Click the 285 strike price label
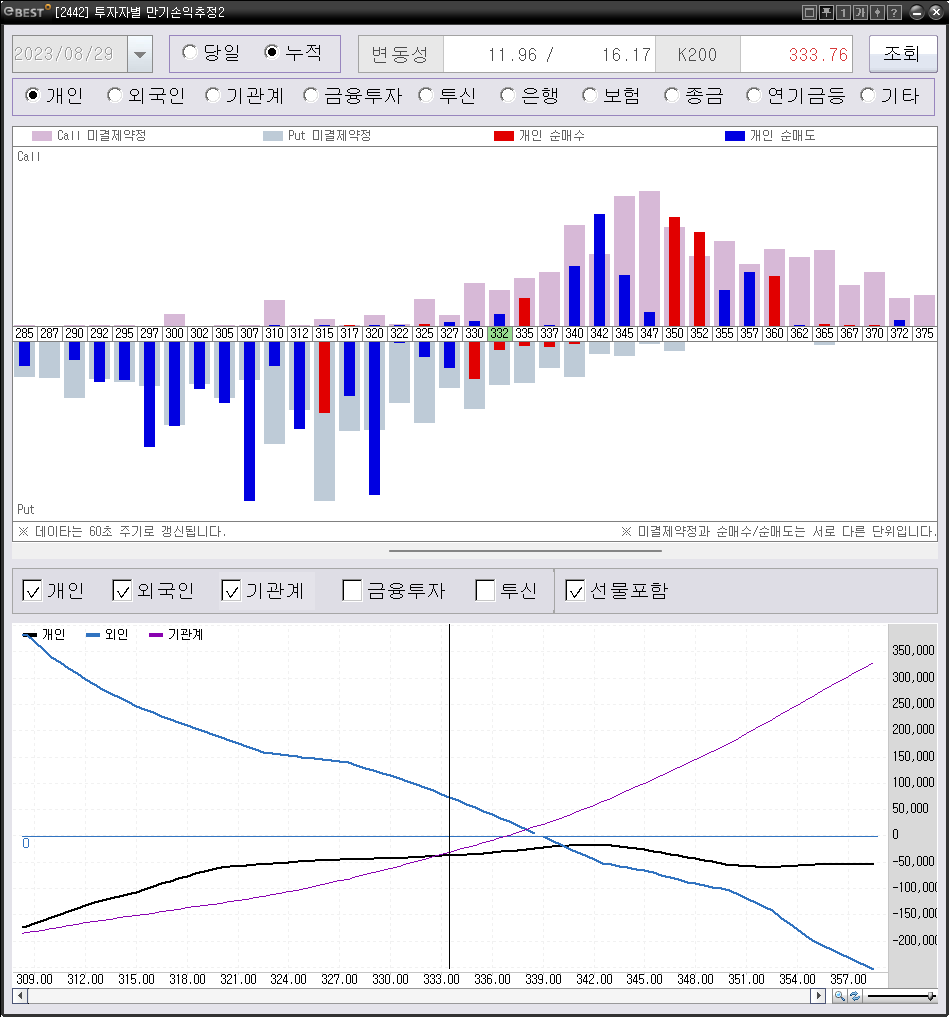This screenshot has height=1017, width=949. point(25,333)
